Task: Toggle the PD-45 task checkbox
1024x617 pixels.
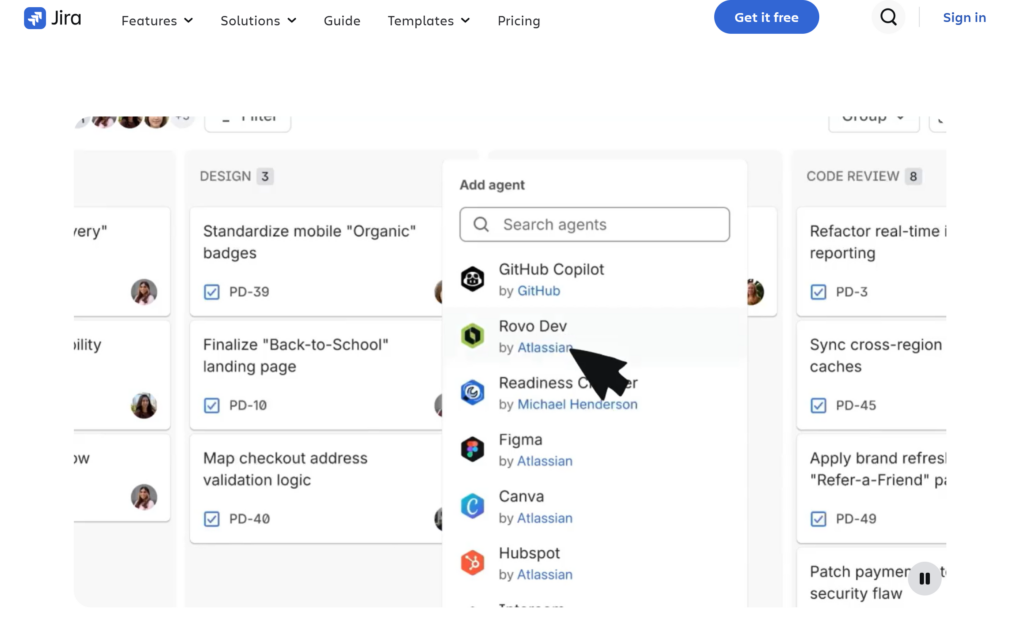Action: [x=818, y=405]
